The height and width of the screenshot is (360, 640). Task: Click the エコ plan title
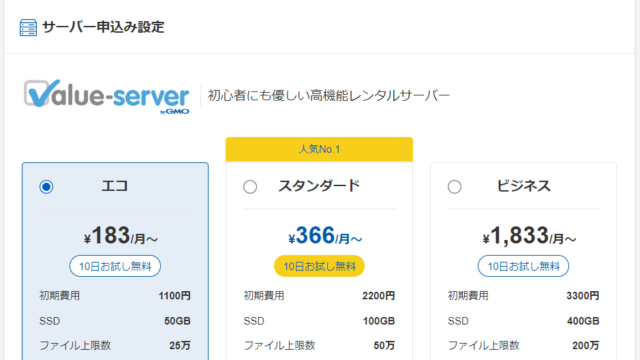click(115, 186)
